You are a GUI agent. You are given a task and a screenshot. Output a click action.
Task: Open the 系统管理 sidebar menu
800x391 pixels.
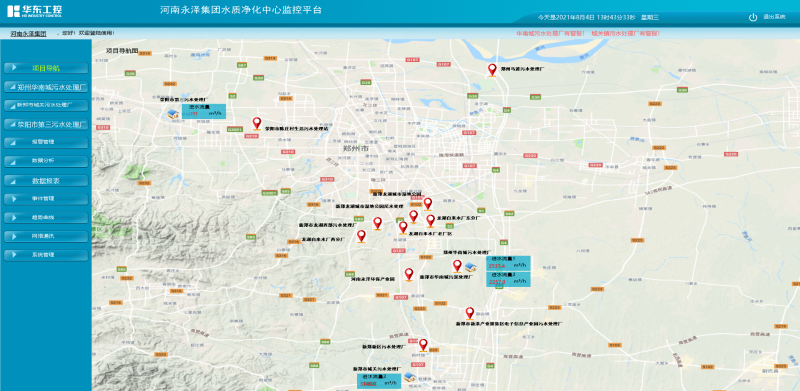pos(46,254)
